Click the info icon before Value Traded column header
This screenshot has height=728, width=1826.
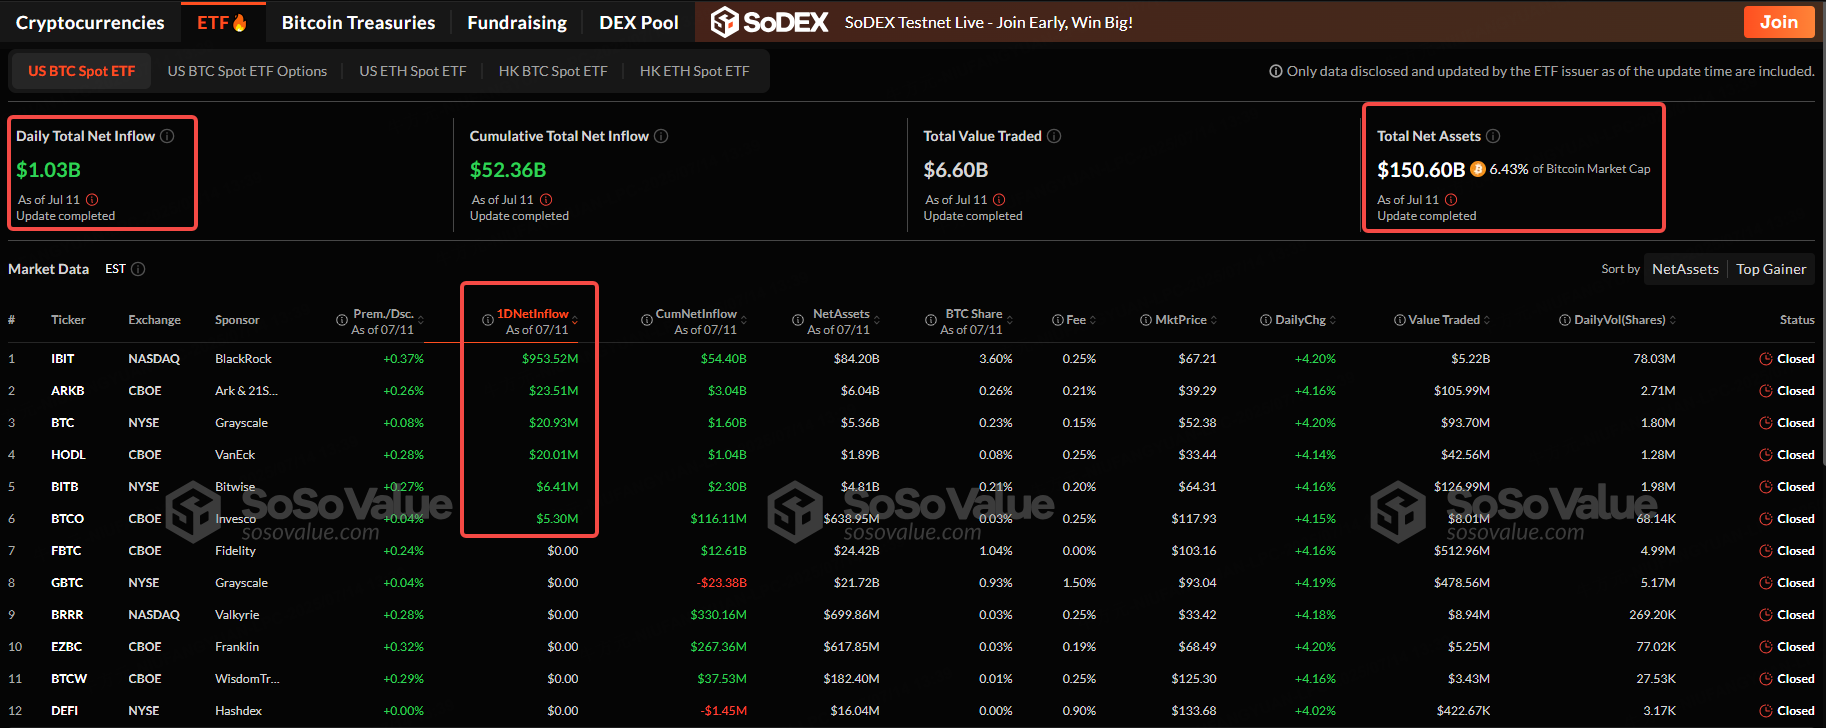(1400, 320)
